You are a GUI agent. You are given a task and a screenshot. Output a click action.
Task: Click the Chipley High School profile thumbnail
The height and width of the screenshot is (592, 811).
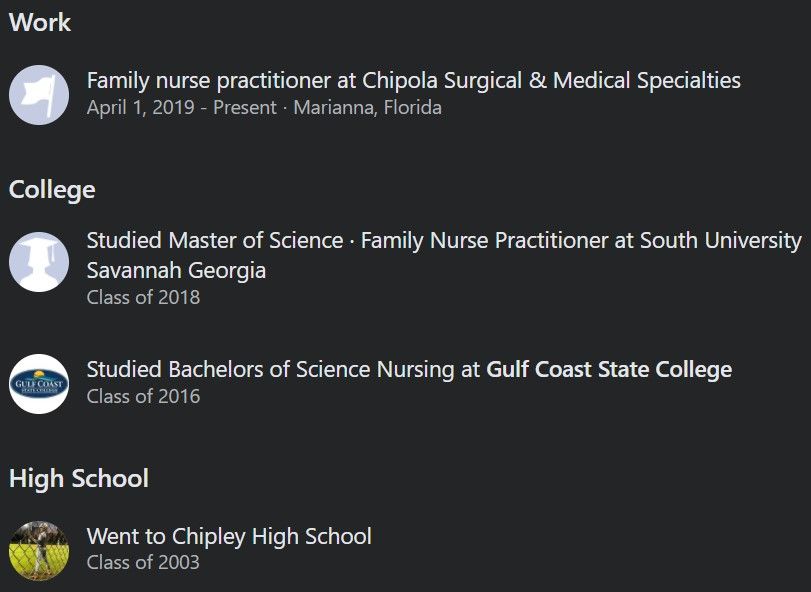click(x=39, y=551)
